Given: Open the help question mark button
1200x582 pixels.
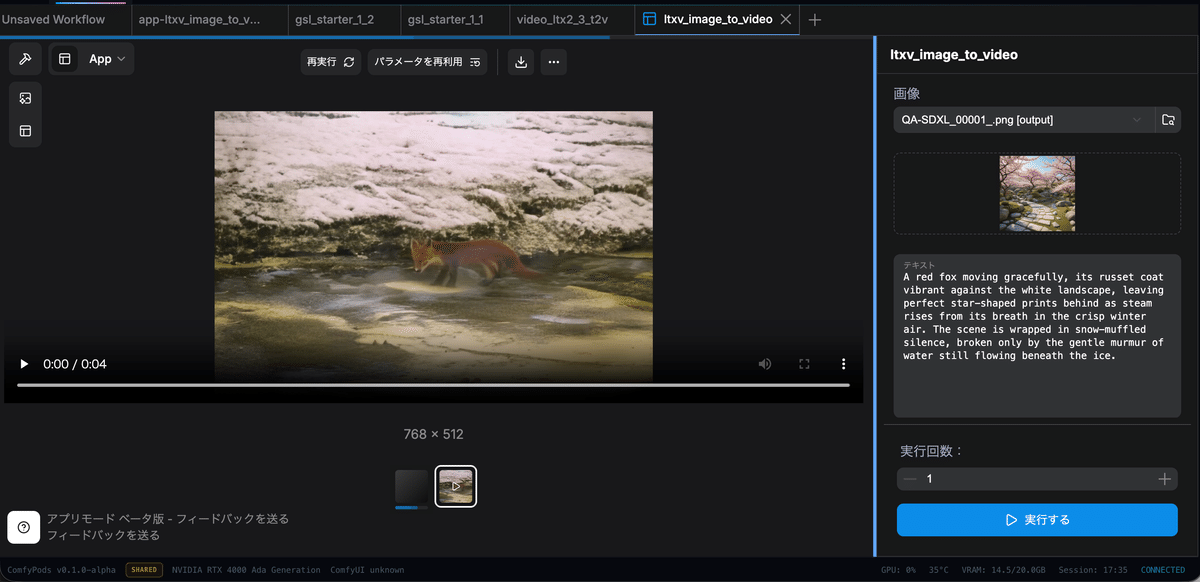Looking at the screenshot, I should [x=24, y=527].
